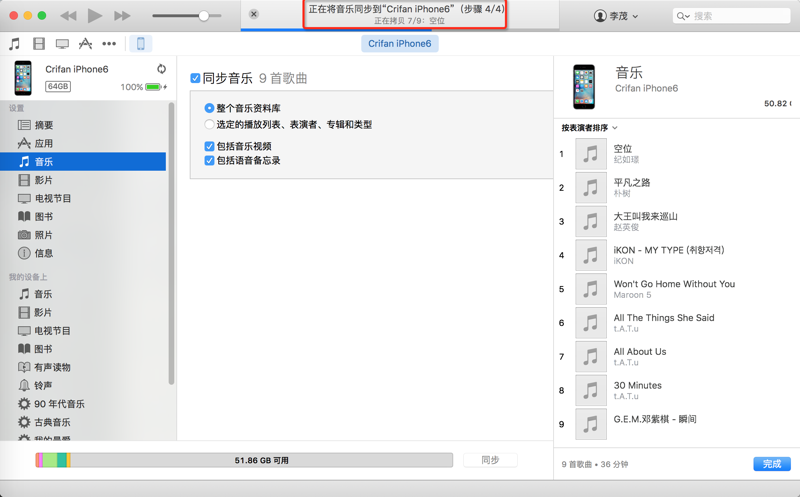The height and width of the screenshot is (497, 800).
Task: Select the song 空位
Action: 677,154
